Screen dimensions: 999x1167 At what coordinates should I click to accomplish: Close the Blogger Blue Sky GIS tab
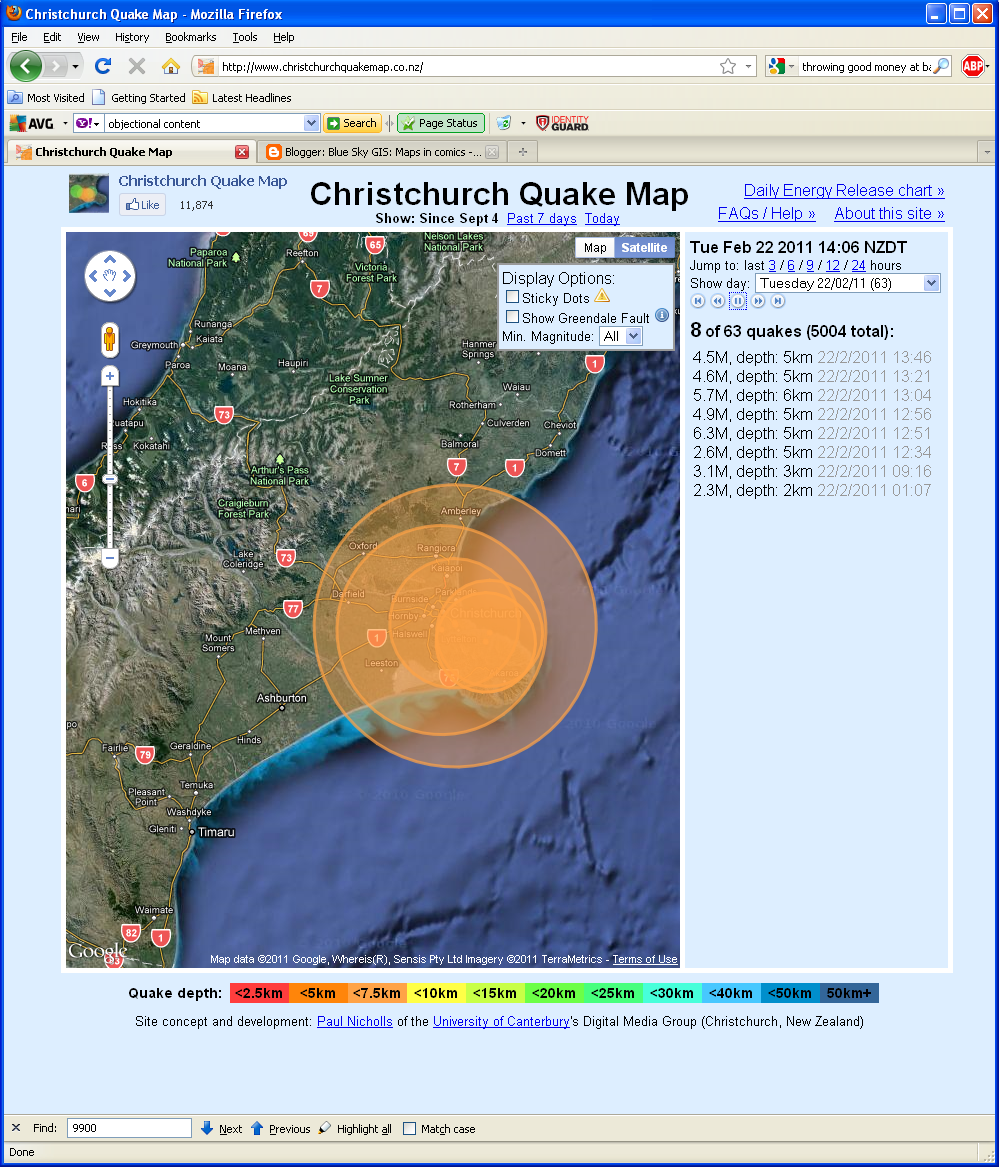coord(492,152)
